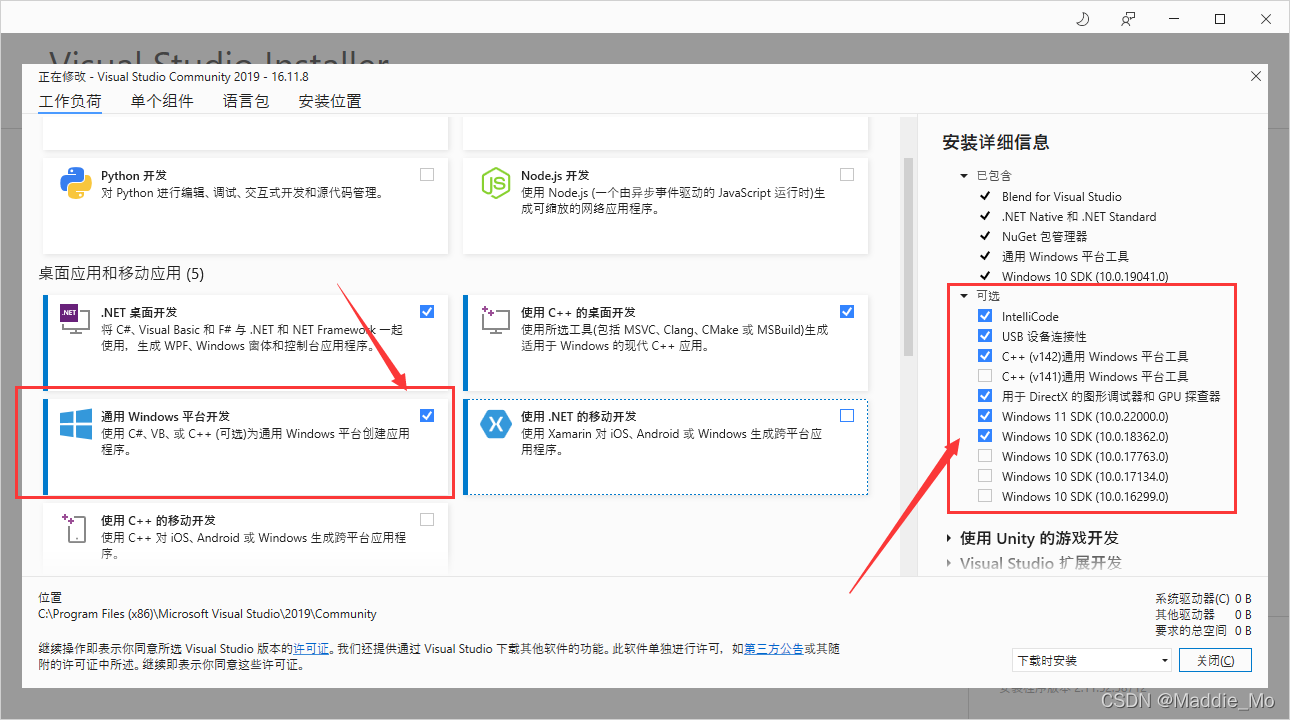Open the 下载时安装 install mode dropdown
The width and height of the screenshot is (1290, 720).
[x=1091, y=661]
